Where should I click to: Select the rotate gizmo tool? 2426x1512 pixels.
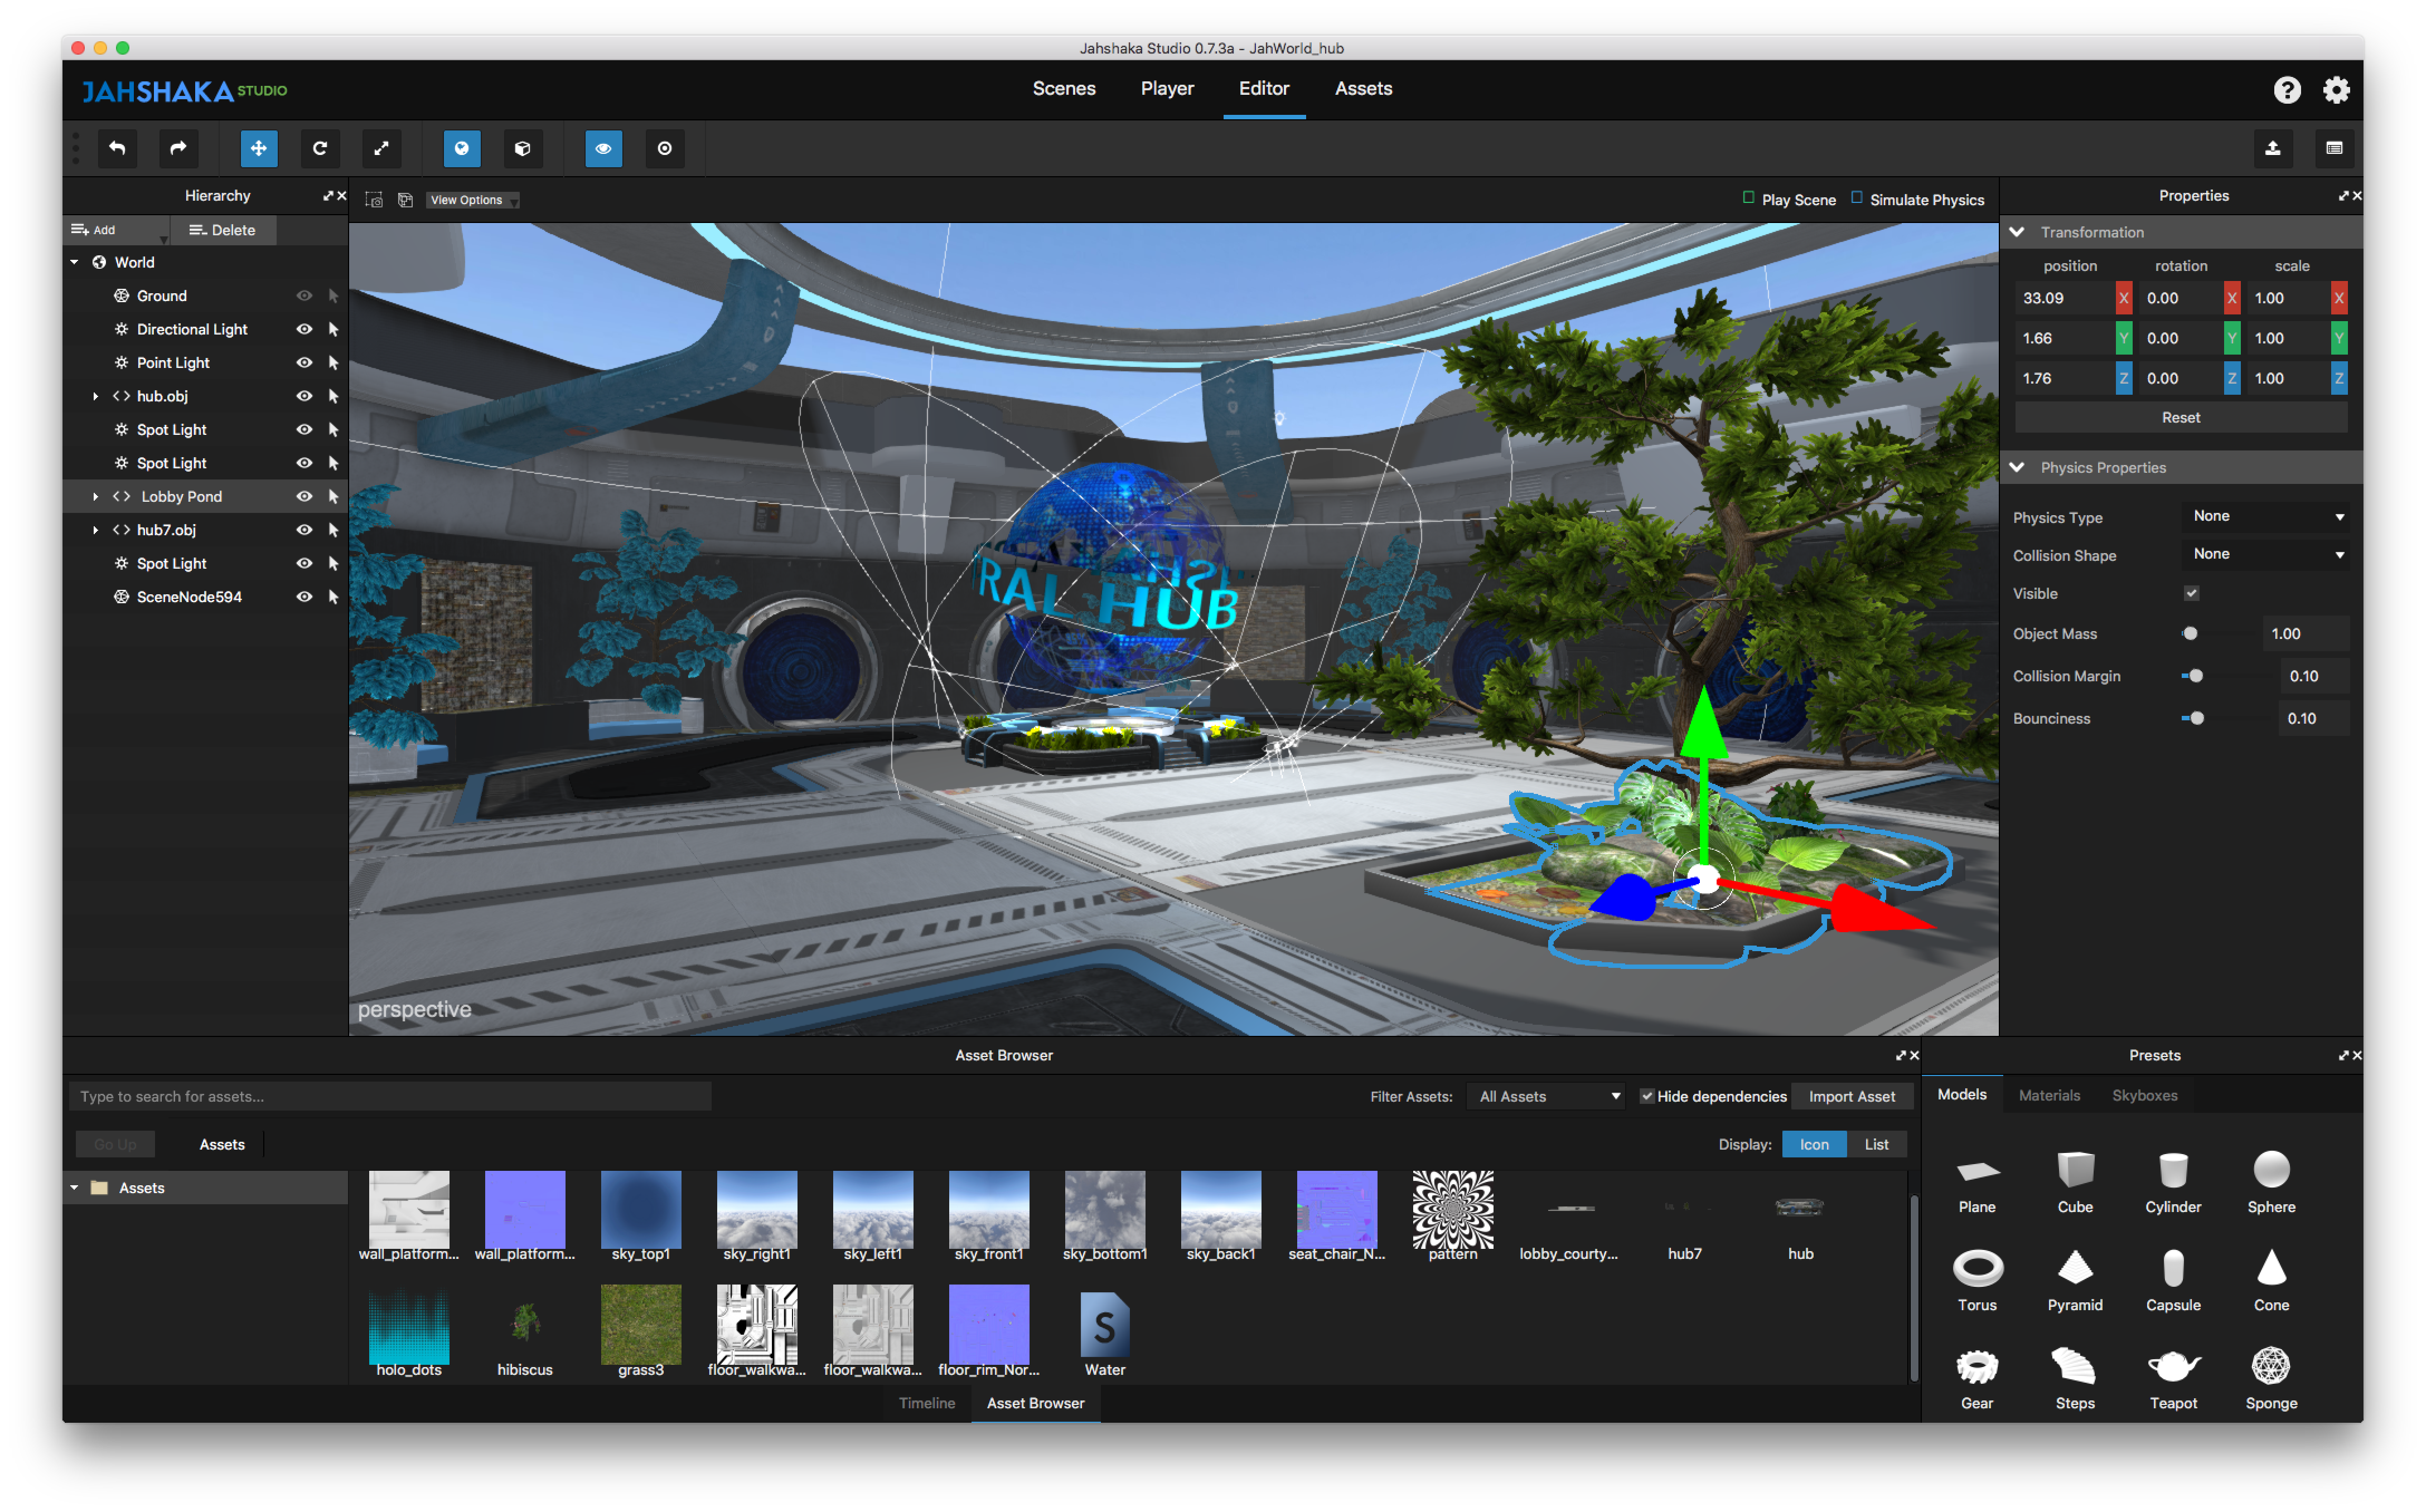tap(320, 148)
